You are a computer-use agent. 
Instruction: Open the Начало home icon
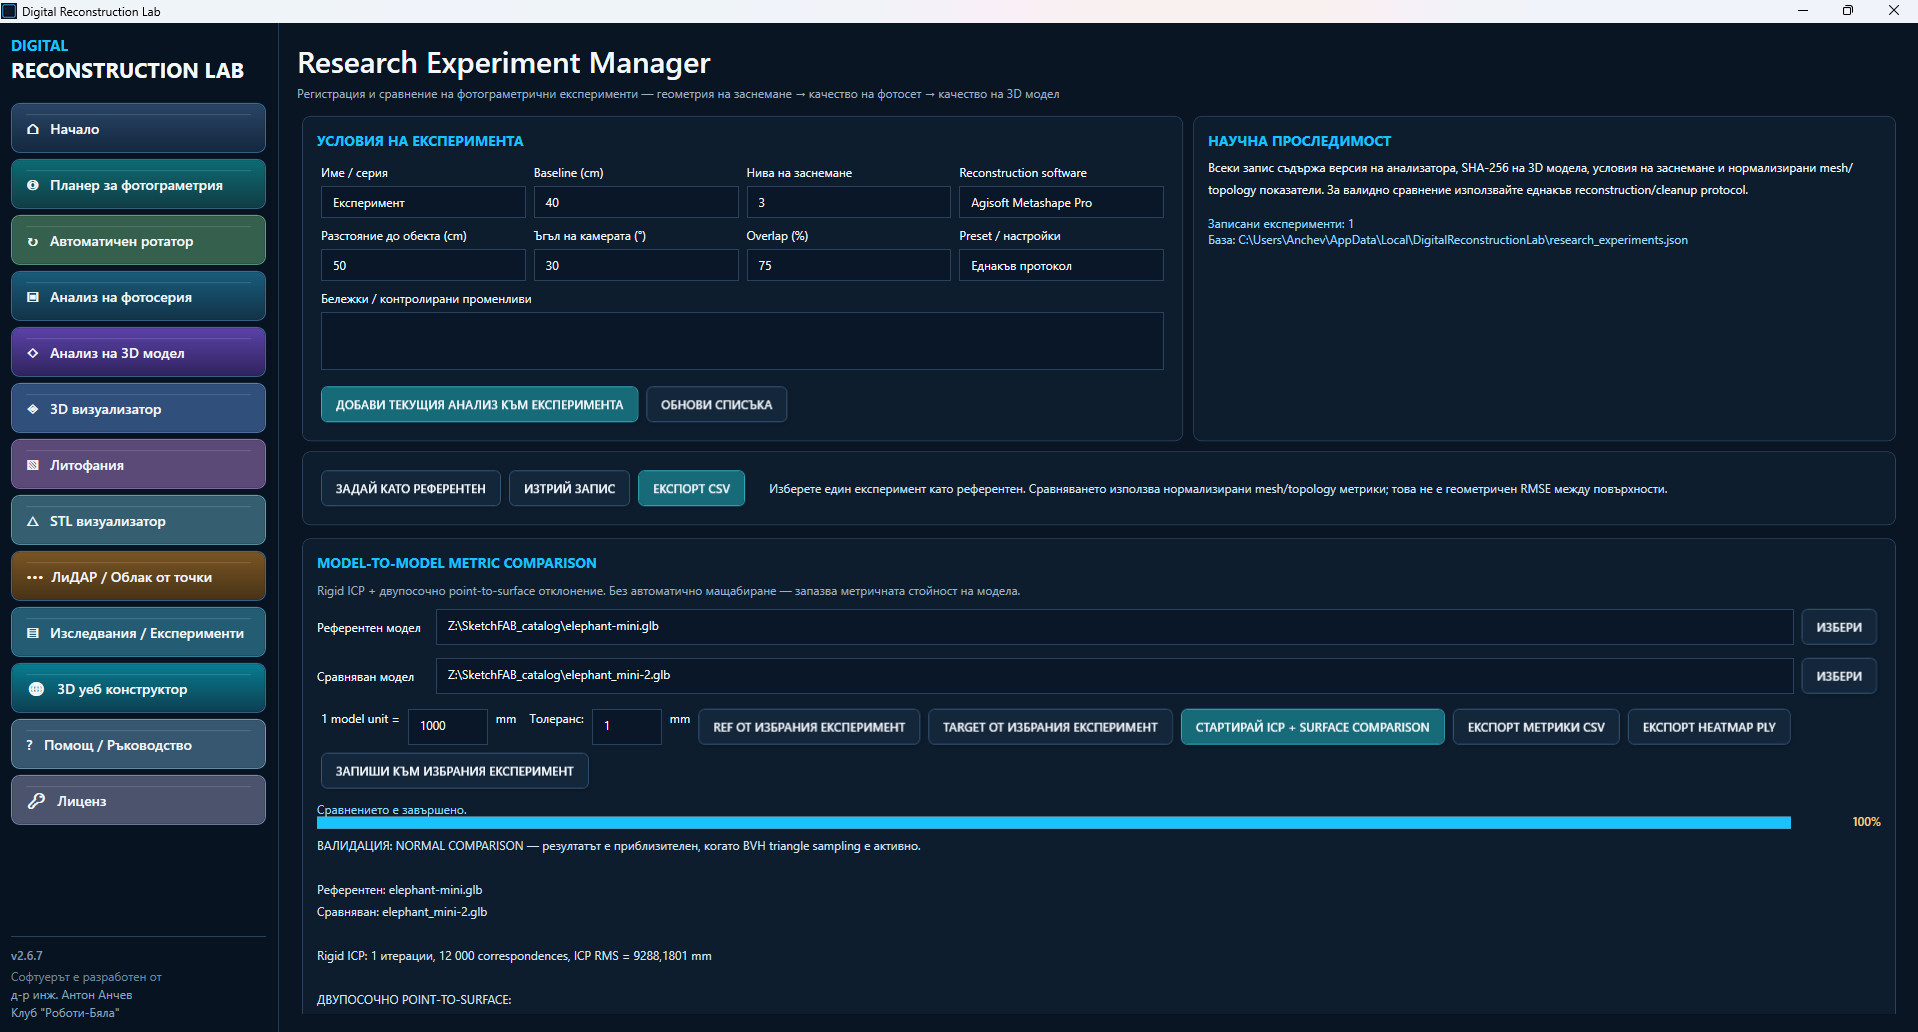[33, 129]
